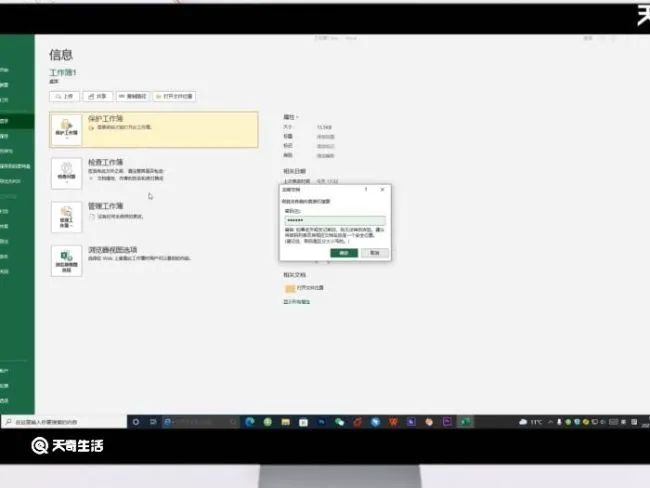Click the Copy Path (复制路径) button
Image resolution: width=650 pixels, height=488 pixels.
[133, 96]
